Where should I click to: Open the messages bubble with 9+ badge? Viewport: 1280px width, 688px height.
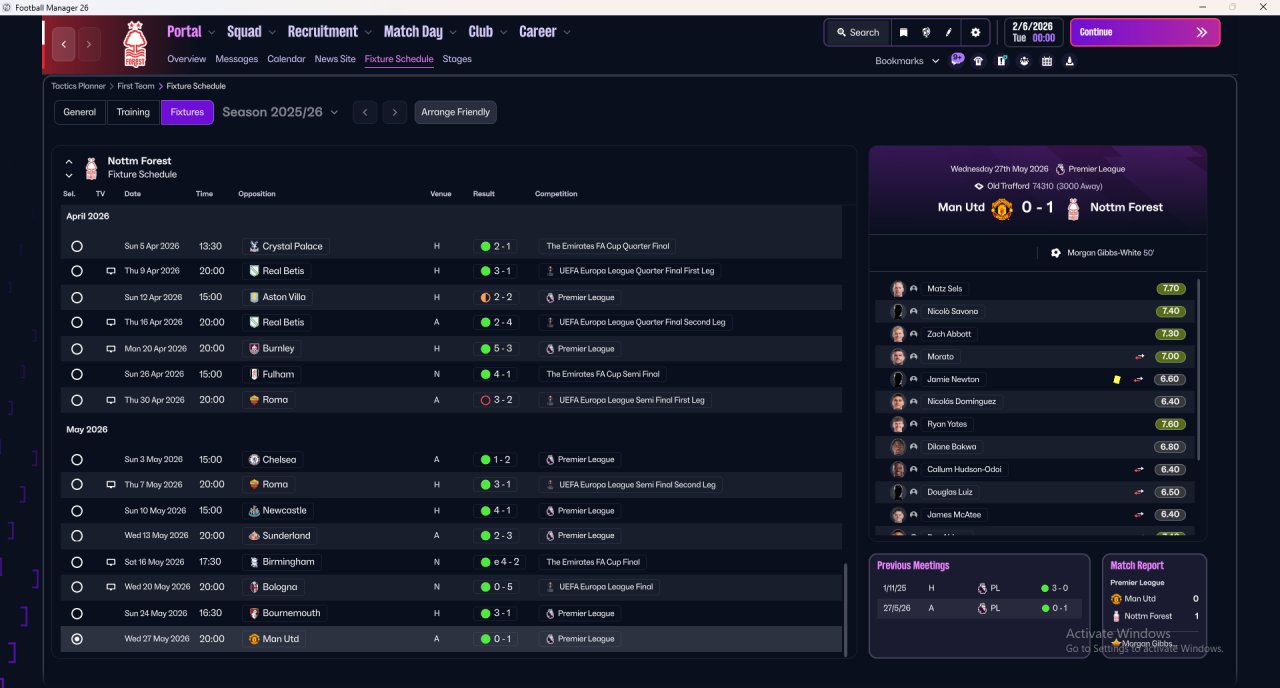957,60
